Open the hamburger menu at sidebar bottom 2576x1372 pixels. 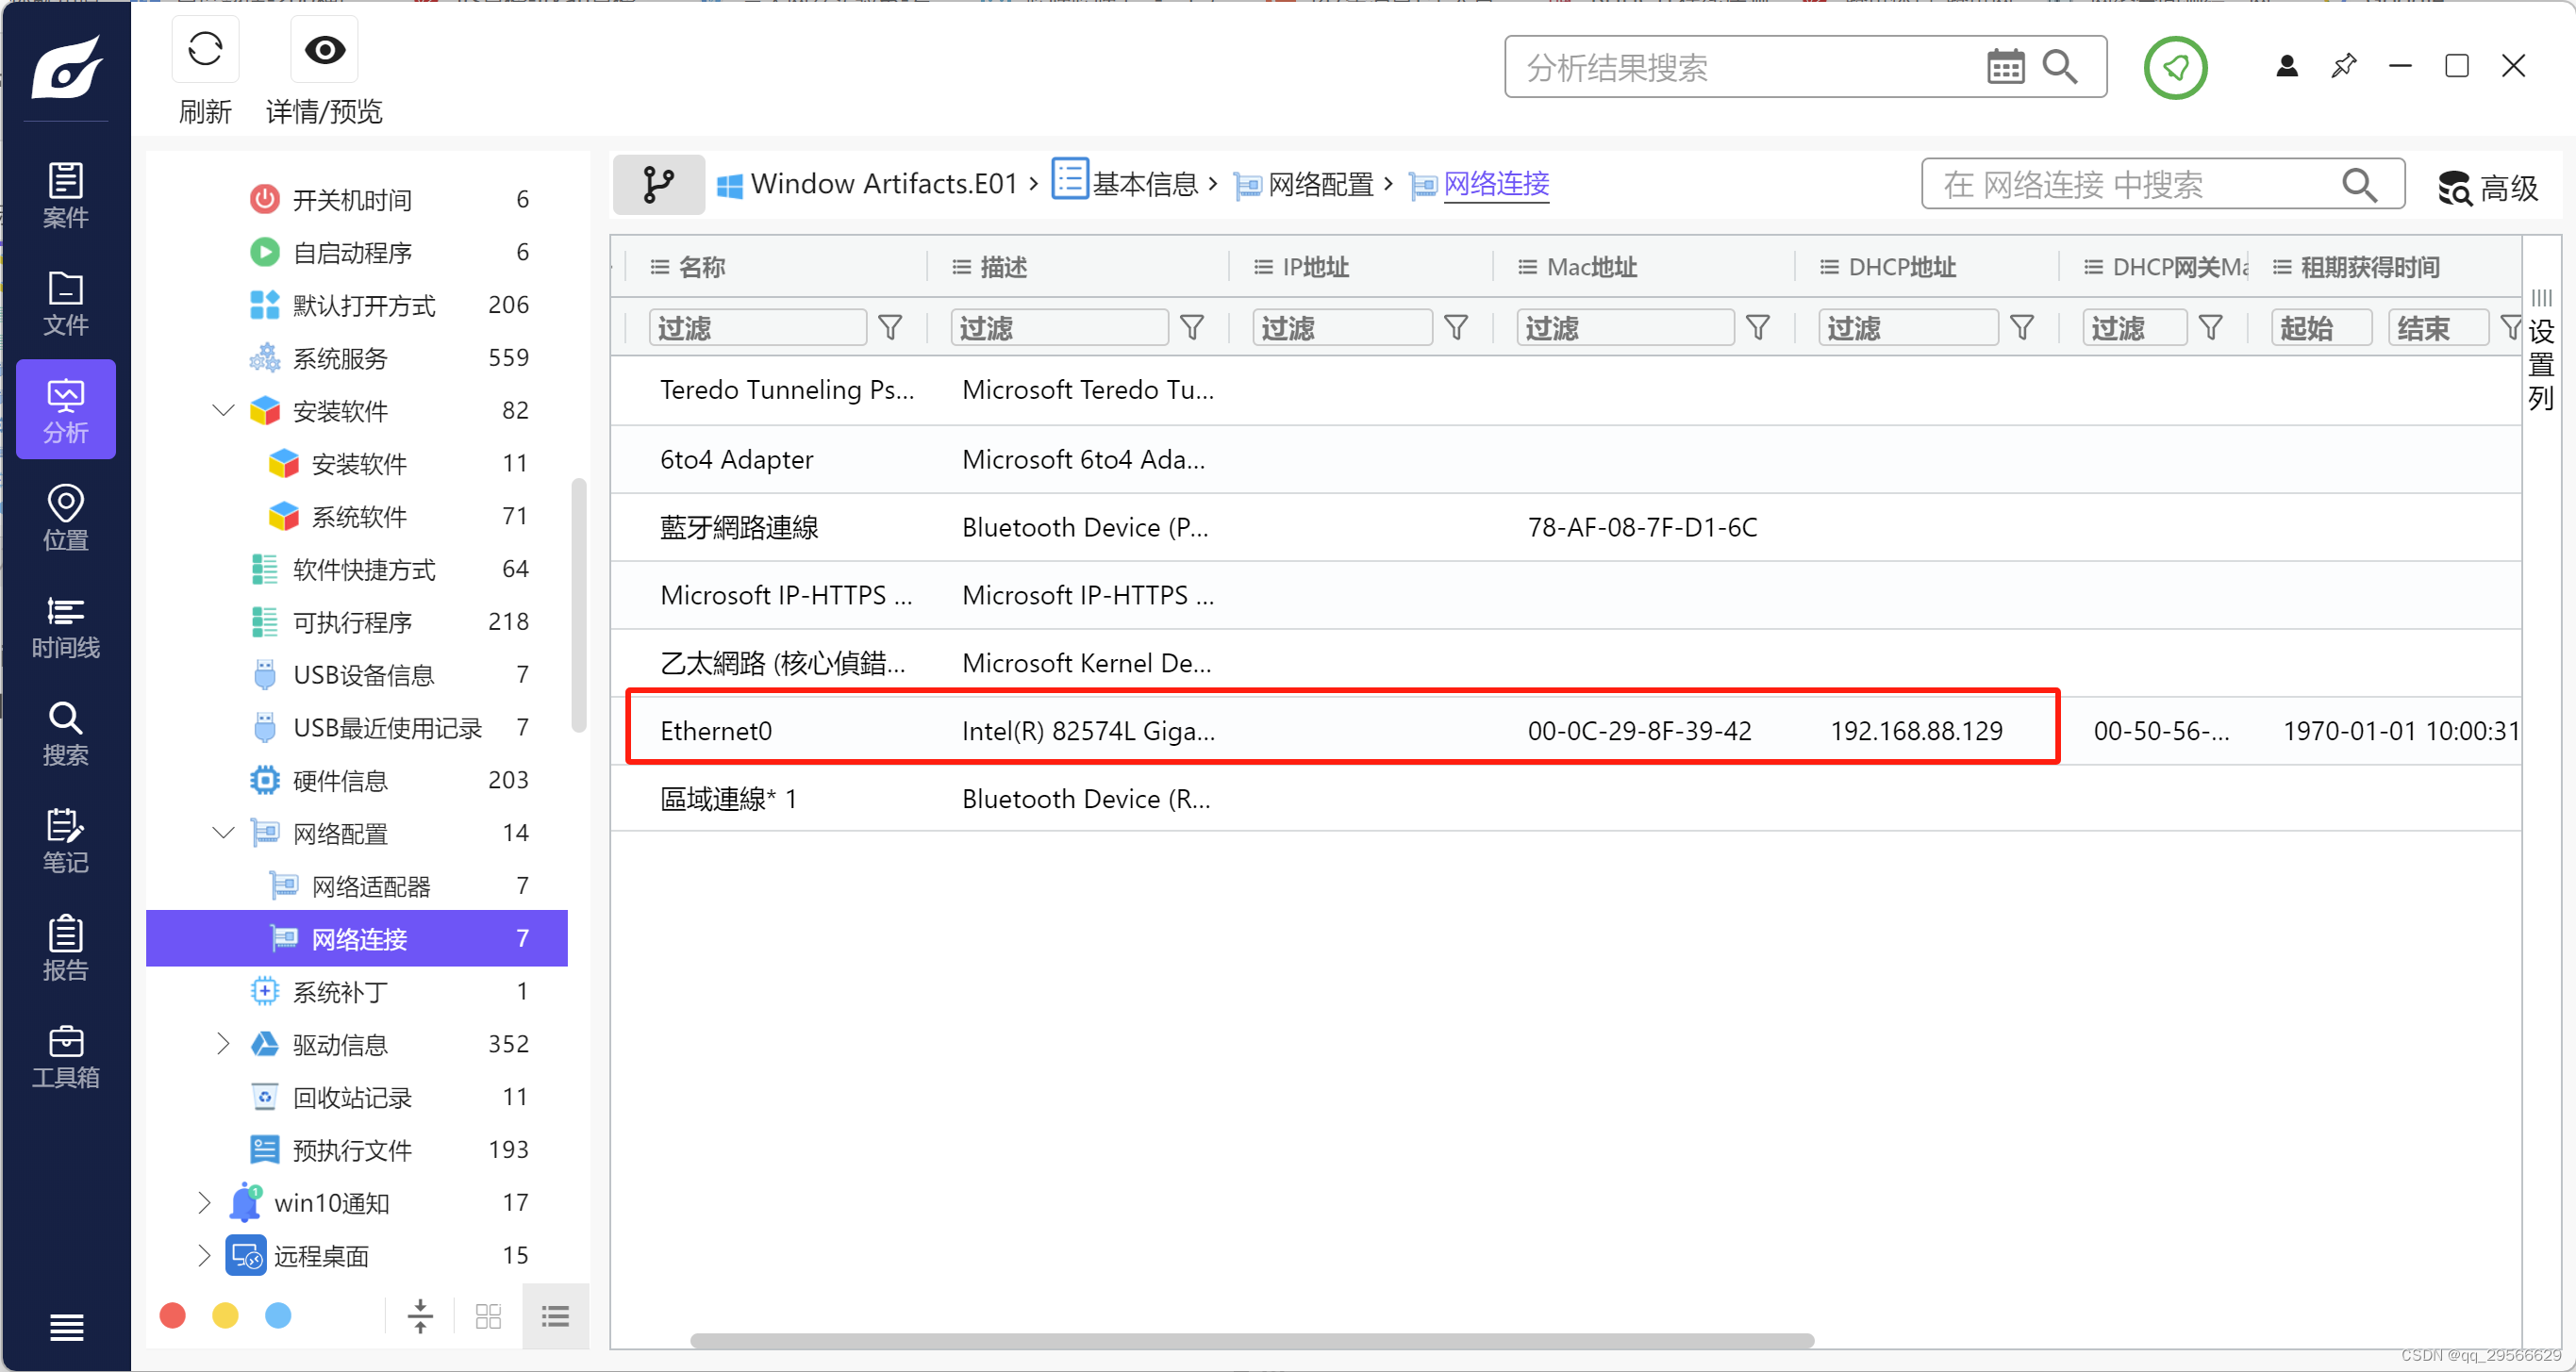tap(66, 1328)
